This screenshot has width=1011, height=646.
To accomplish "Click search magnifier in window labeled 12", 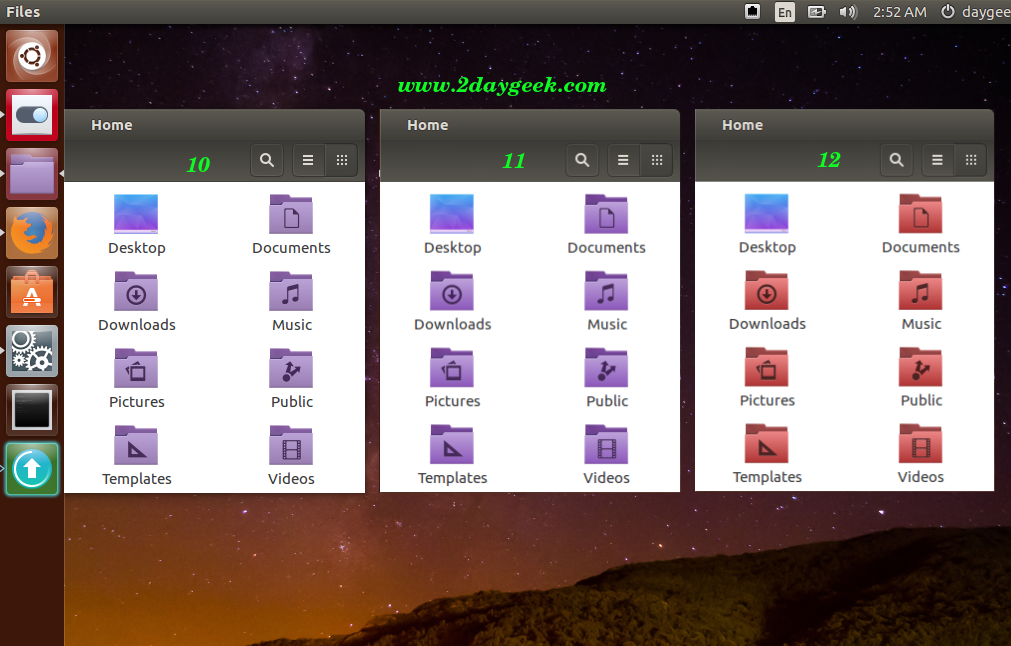I will (x=897, y=160).
